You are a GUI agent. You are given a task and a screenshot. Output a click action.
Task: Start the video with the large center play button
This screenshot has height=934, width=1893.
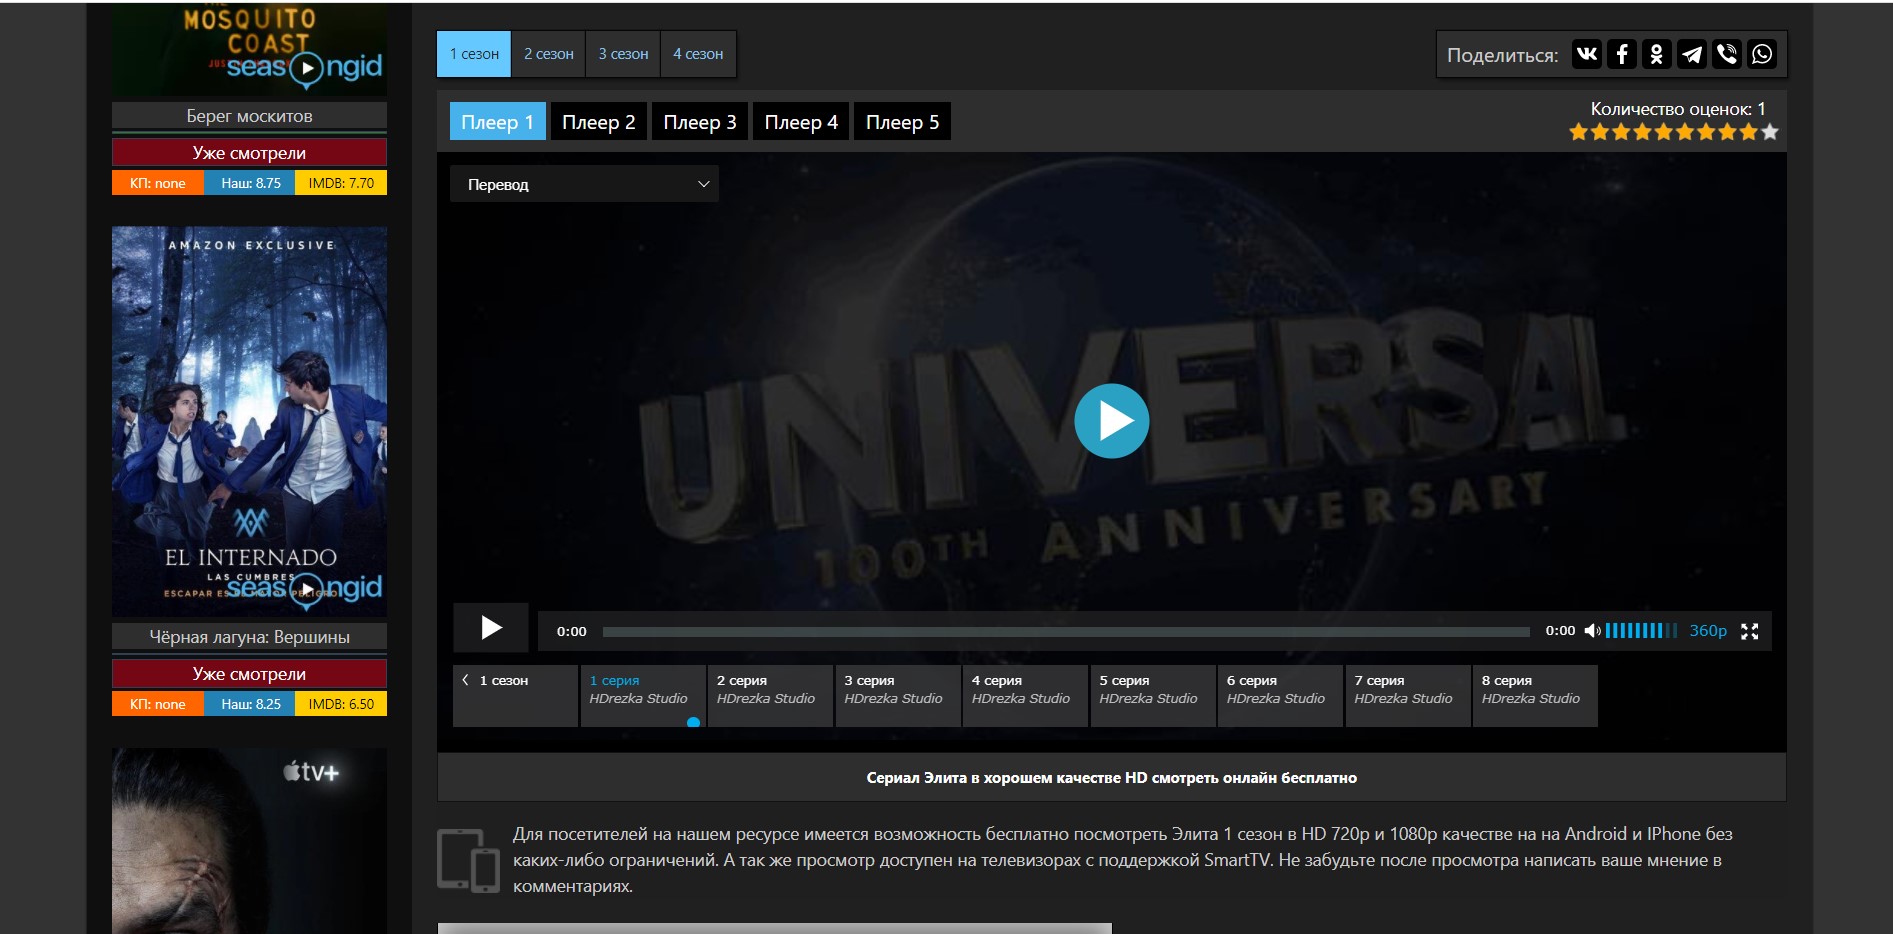(1112, 421)
